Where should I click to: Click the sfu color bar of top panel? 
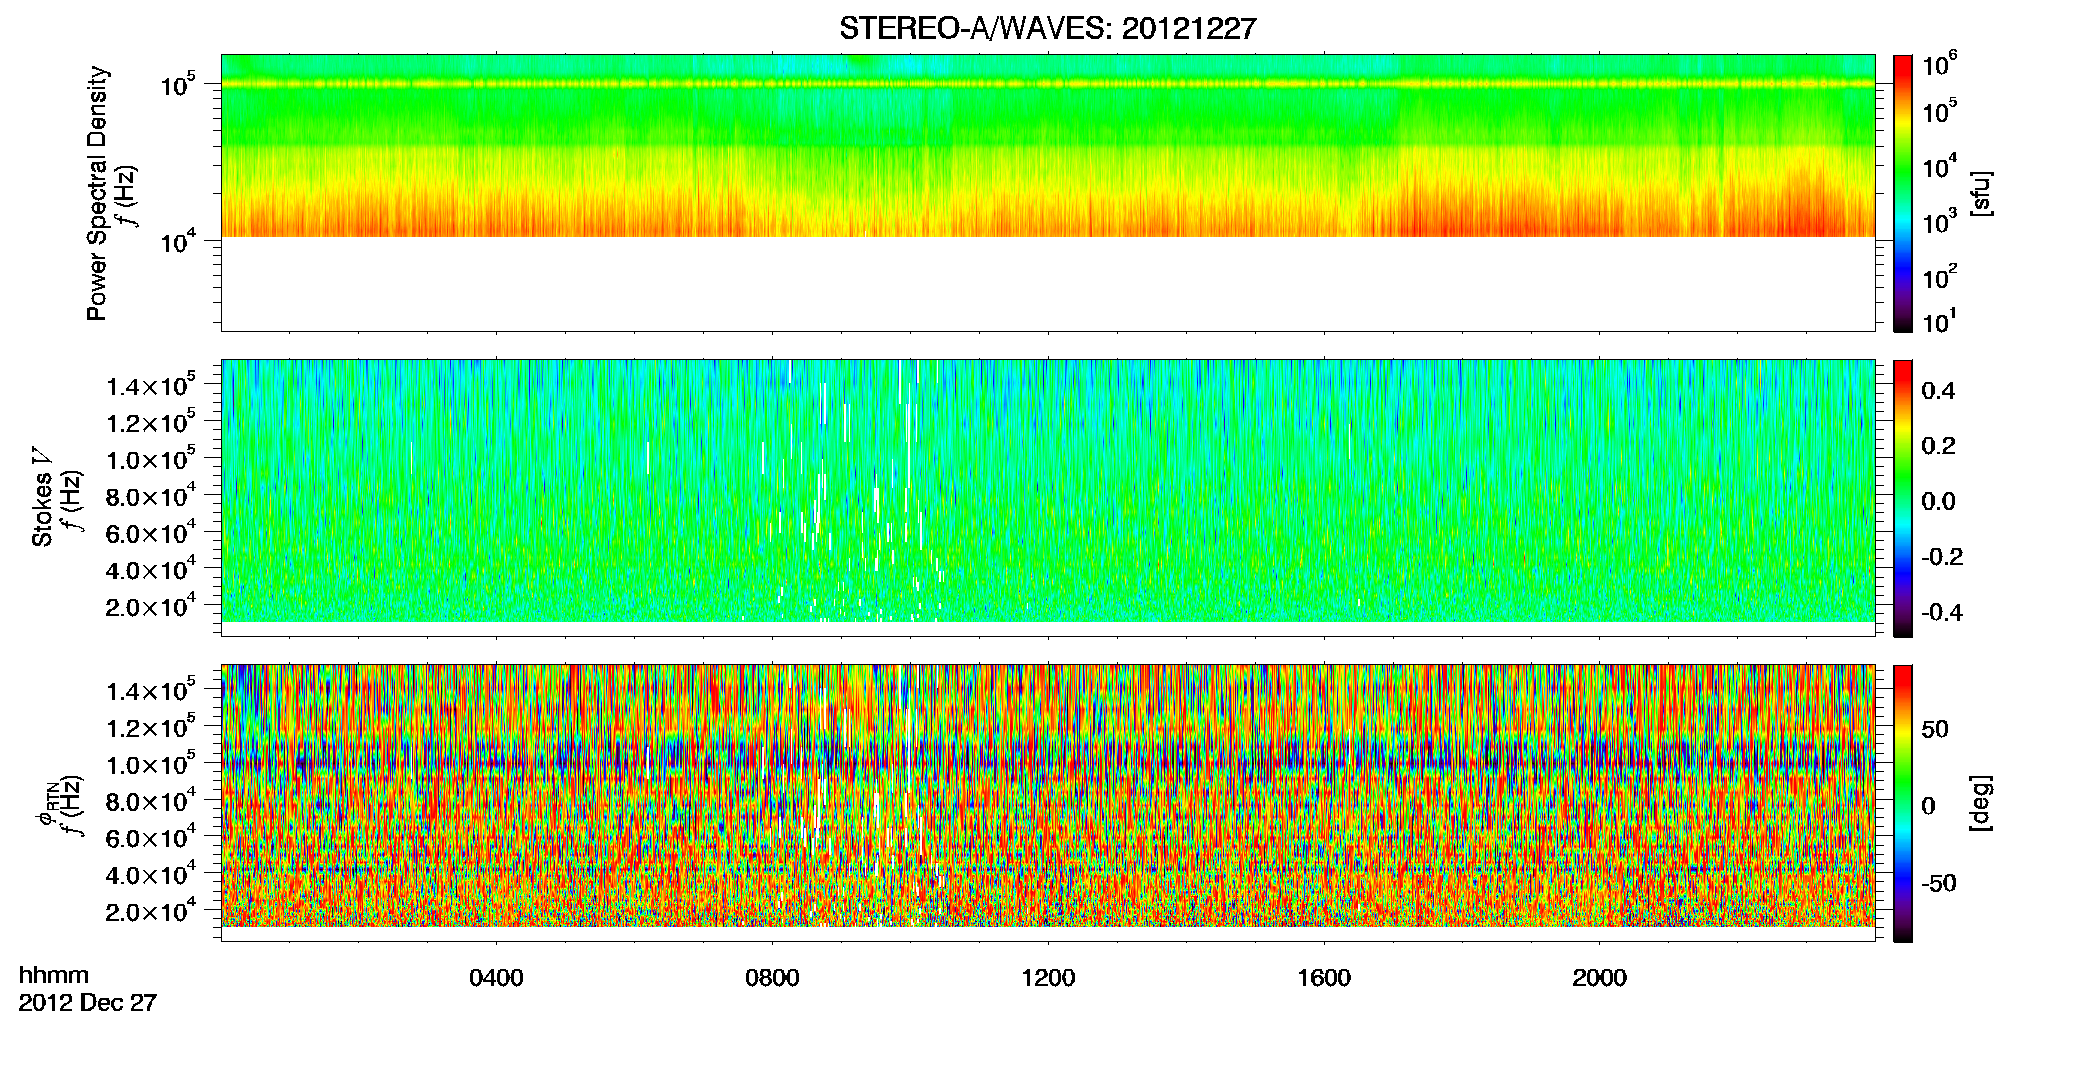point(1903,193)
